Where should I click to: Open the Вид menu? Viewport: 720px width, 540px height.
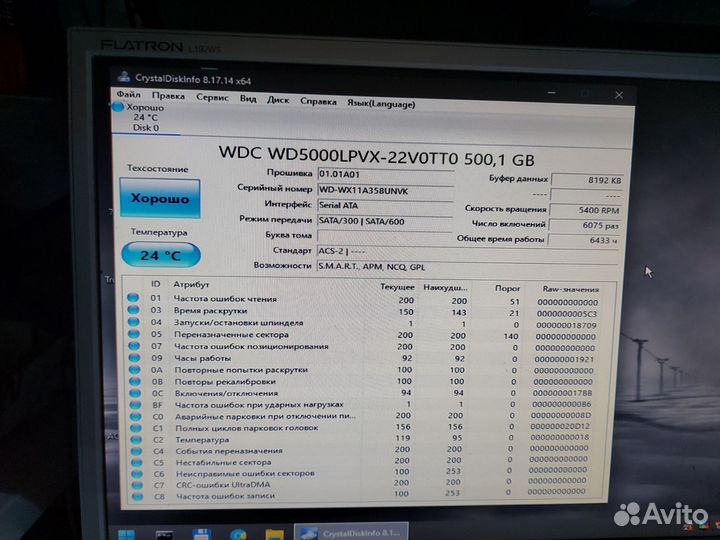(x=248, y=99)
